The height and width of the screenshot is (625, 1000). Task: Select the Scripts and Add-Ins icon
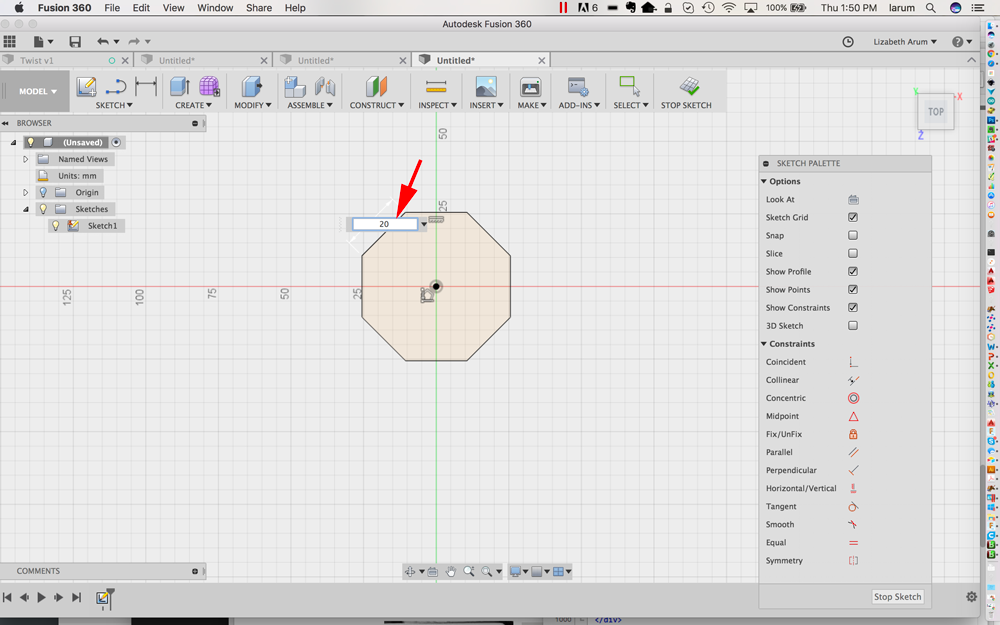[x=578, y=87]
